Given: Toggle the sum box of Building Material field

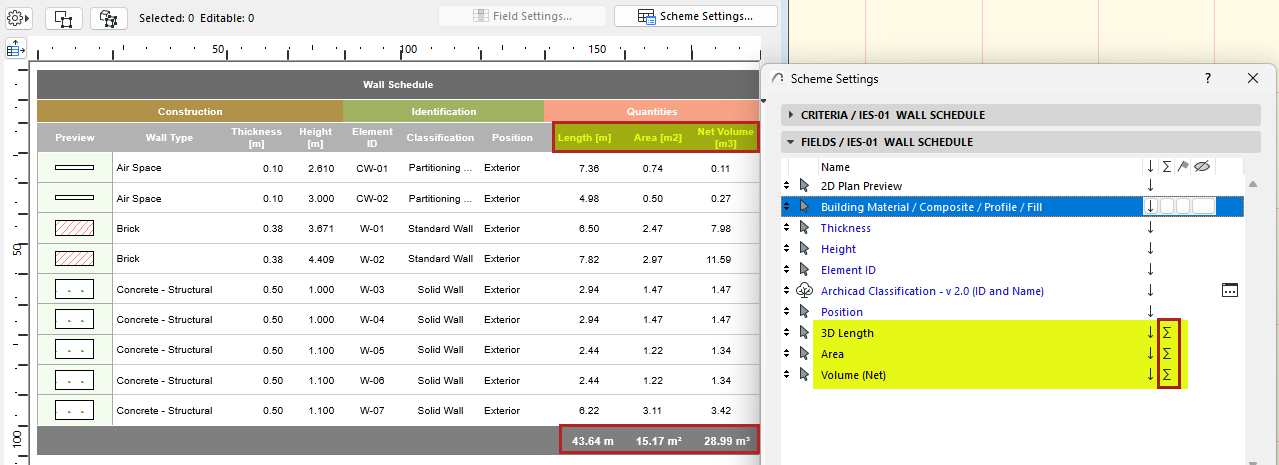Looking at the screenshot, I should 1167,207.
